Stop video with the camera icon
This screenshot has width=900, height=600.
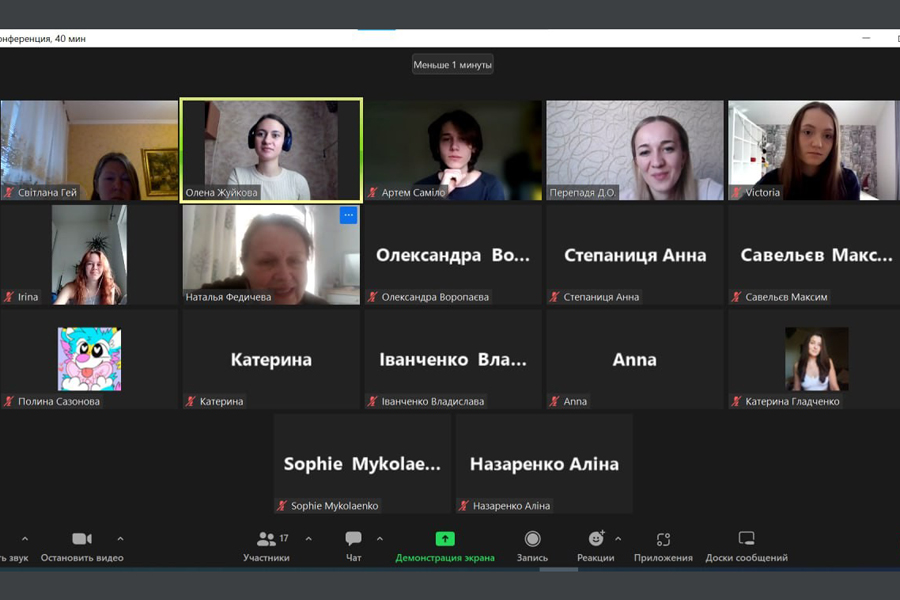[x=82, y=539]
